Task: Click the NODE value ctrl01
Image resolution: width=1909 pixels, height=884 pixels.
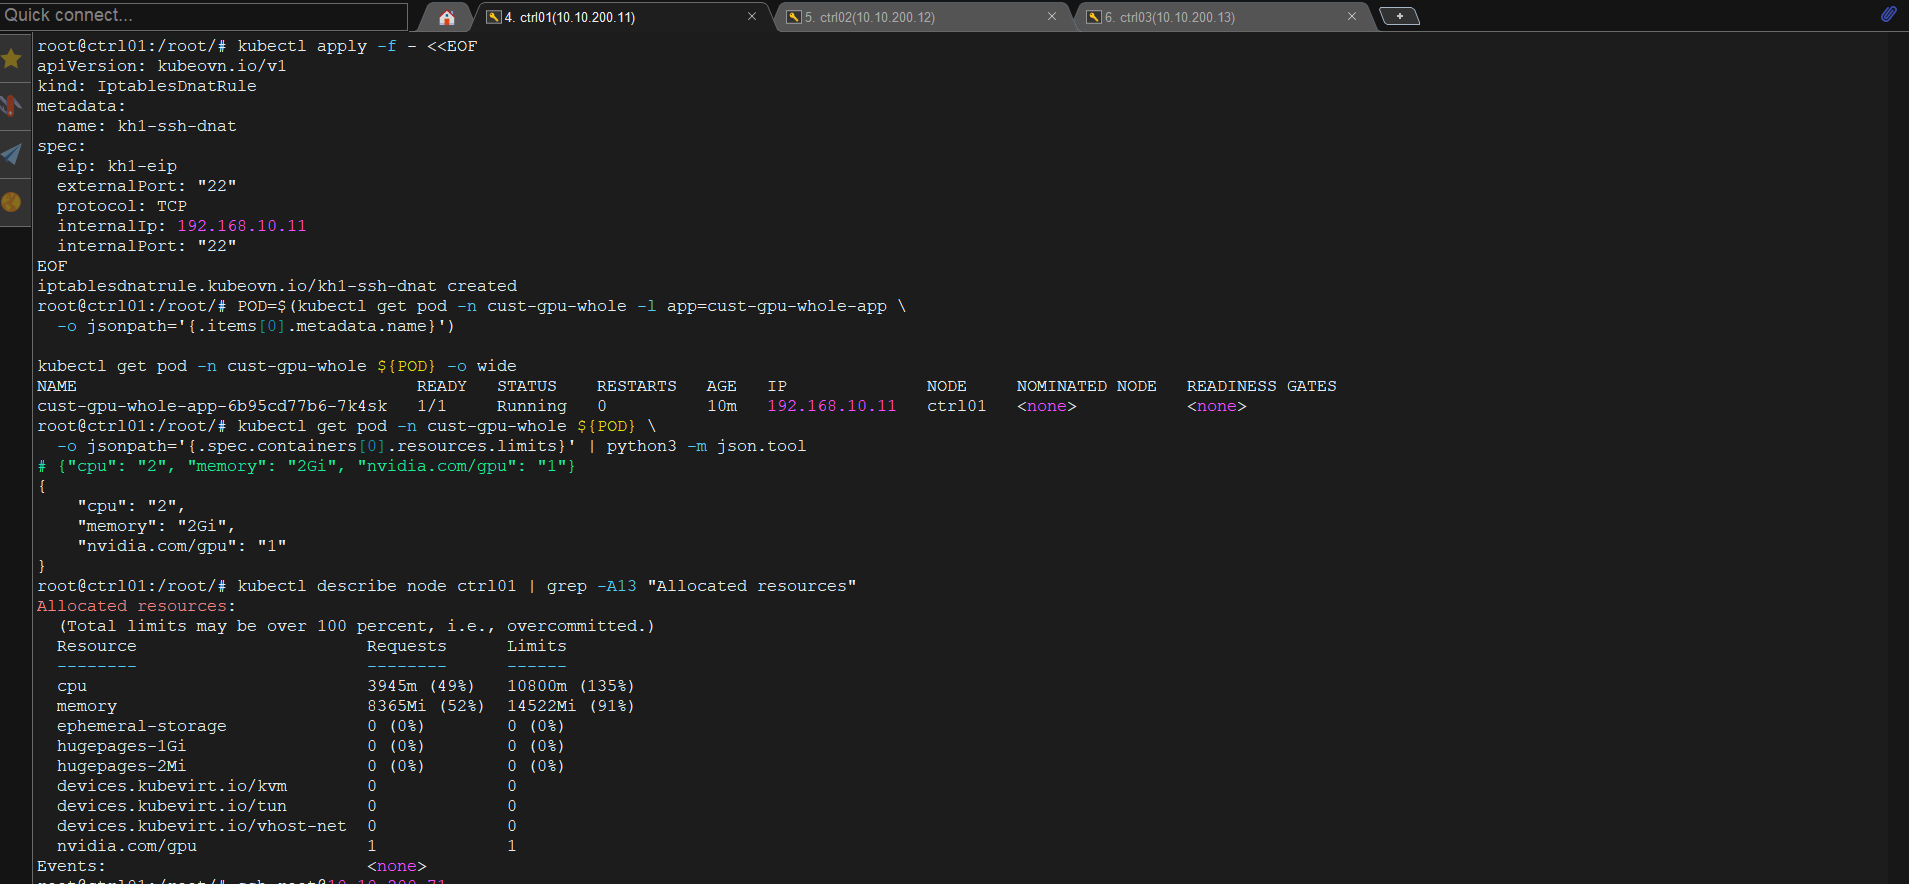Action: click(957, 406)
